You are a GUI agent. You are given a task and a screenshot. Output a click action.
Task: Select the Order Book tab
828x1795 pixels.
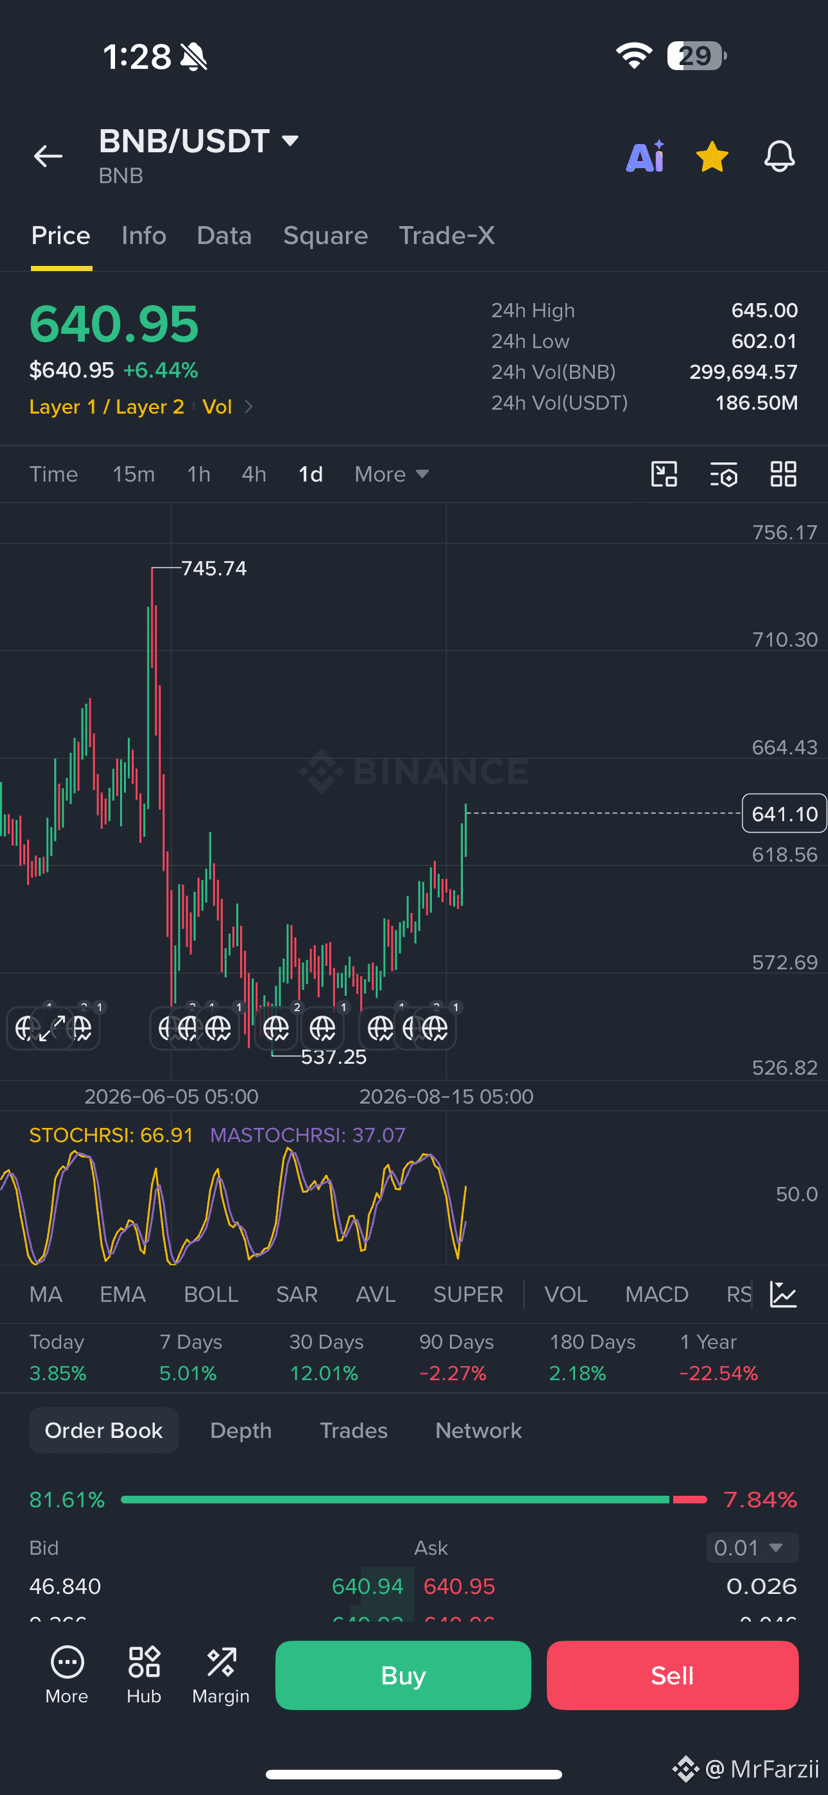click(104, 1431)
